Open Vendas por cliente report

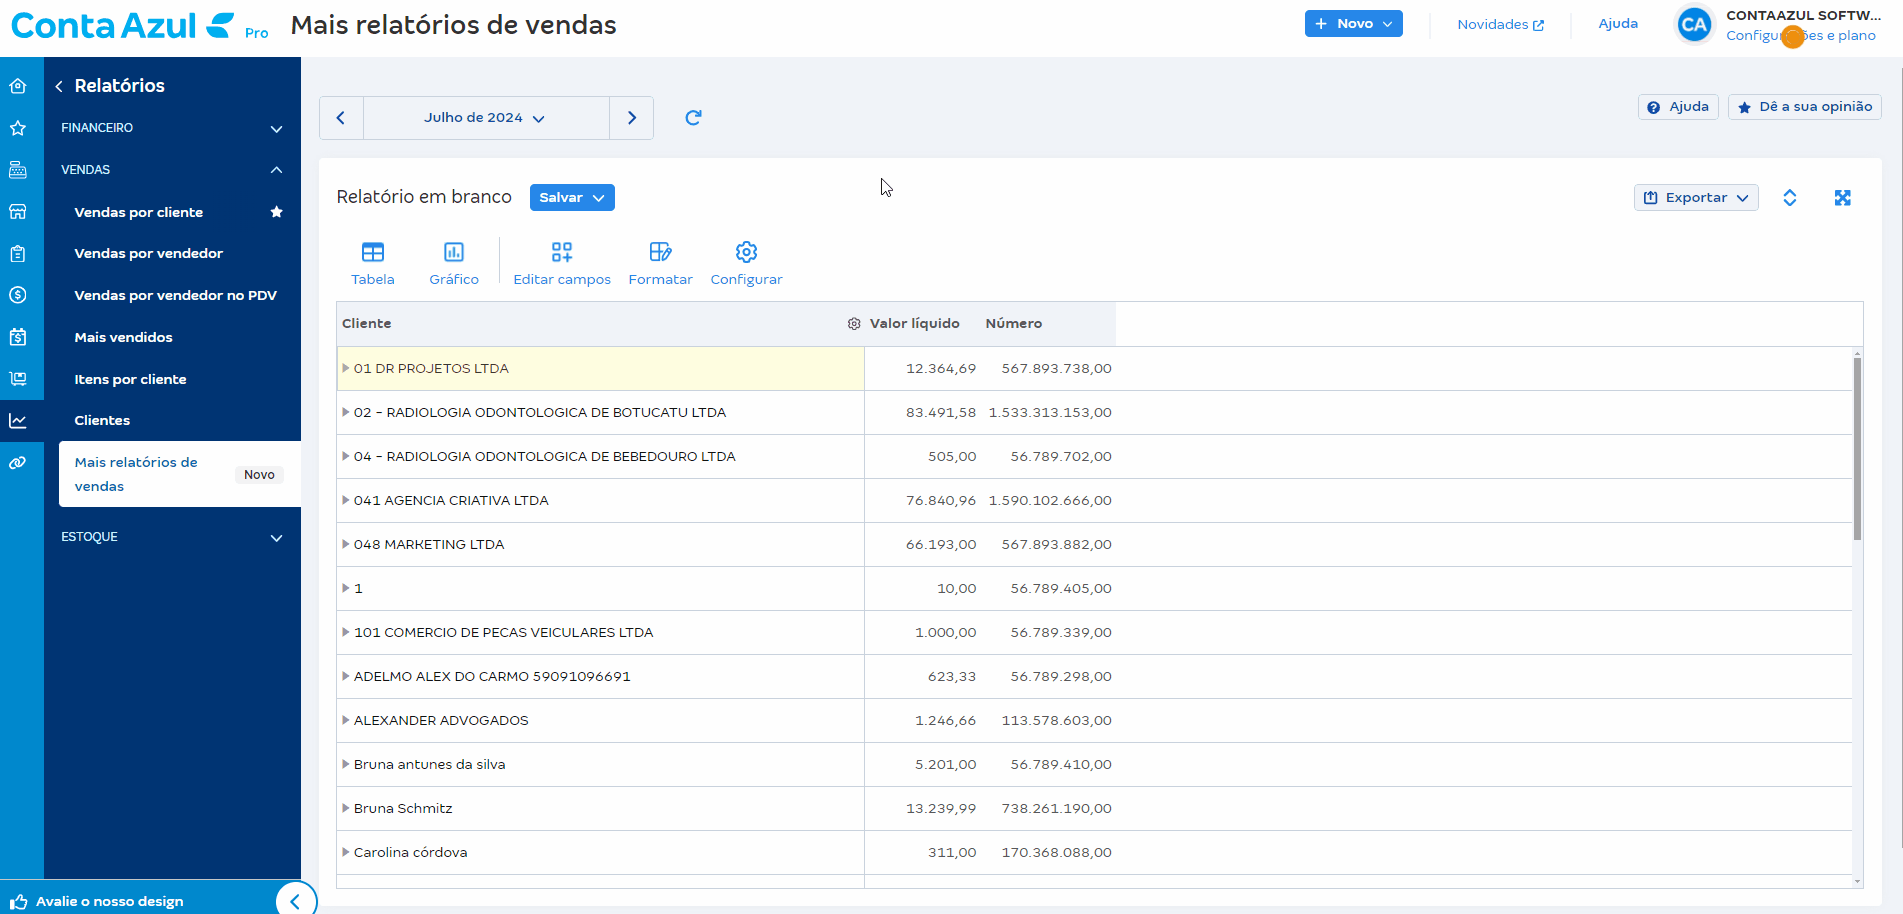tap(139, 212)
